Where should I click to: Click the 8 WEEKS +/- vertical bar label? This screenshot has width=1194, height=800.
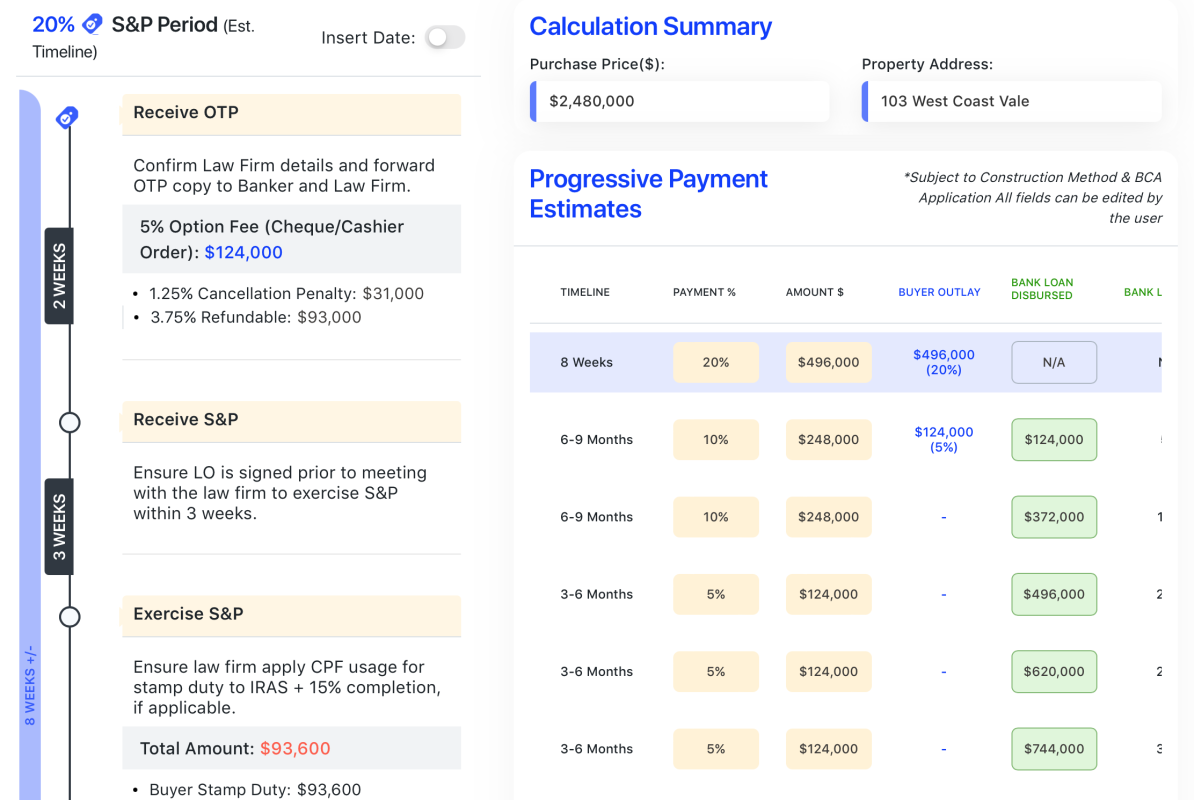pos(30,685)
